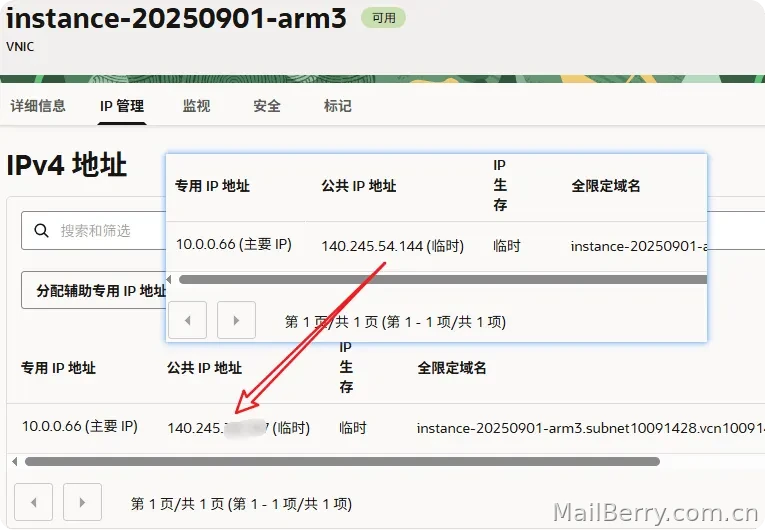Select 10.0.0.66 (主要 IP) in bottom table

pyautogui.click(x=80, y=426)
